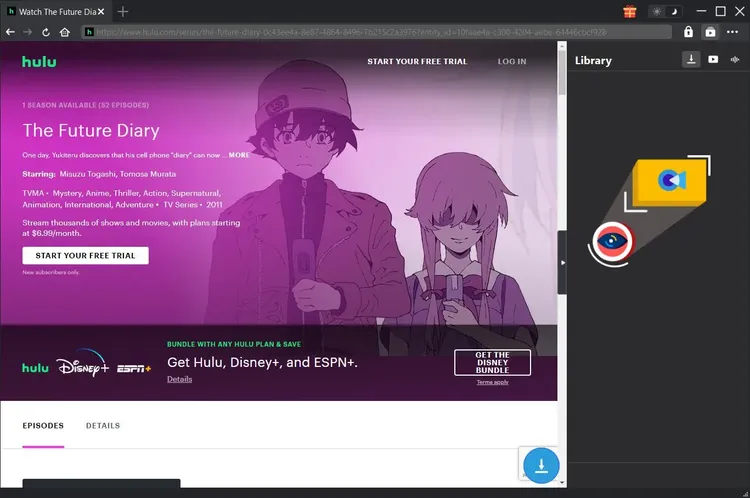Reload the current Hulu page

(x=46, y=32)
